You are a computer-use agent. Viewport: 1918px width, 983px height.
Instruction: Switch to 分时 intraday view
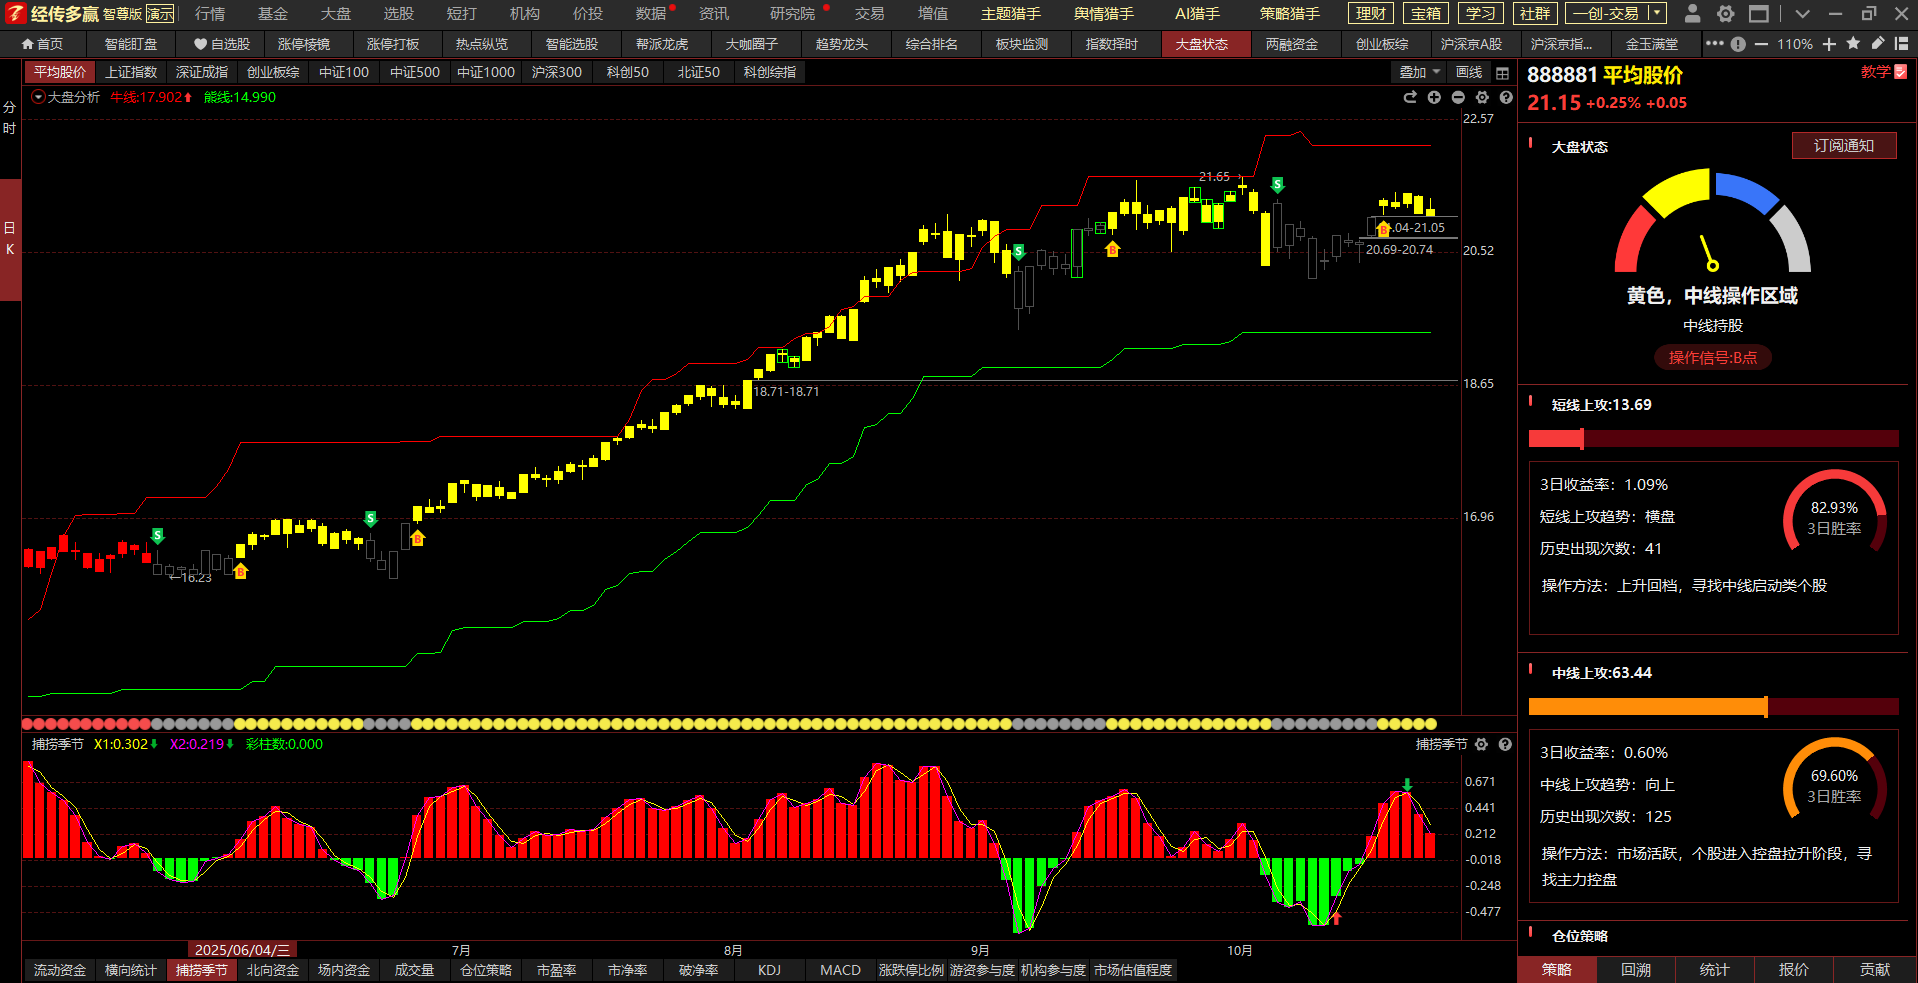click(x=9, y=117)
